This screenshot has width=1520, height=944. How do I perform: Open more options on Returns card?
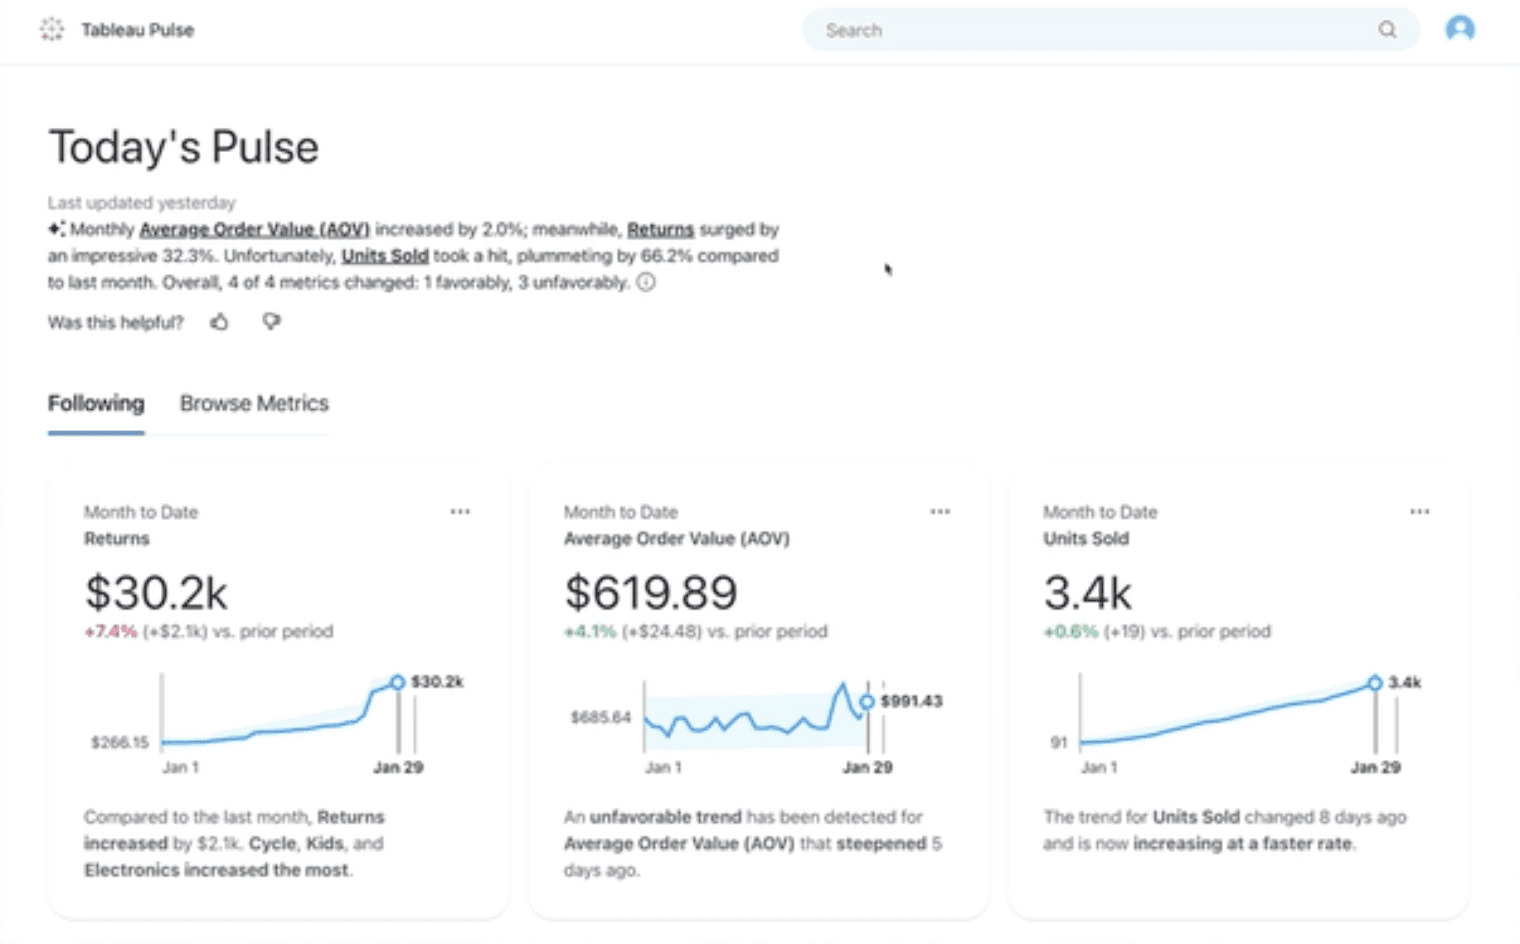(x=460, y=512)
